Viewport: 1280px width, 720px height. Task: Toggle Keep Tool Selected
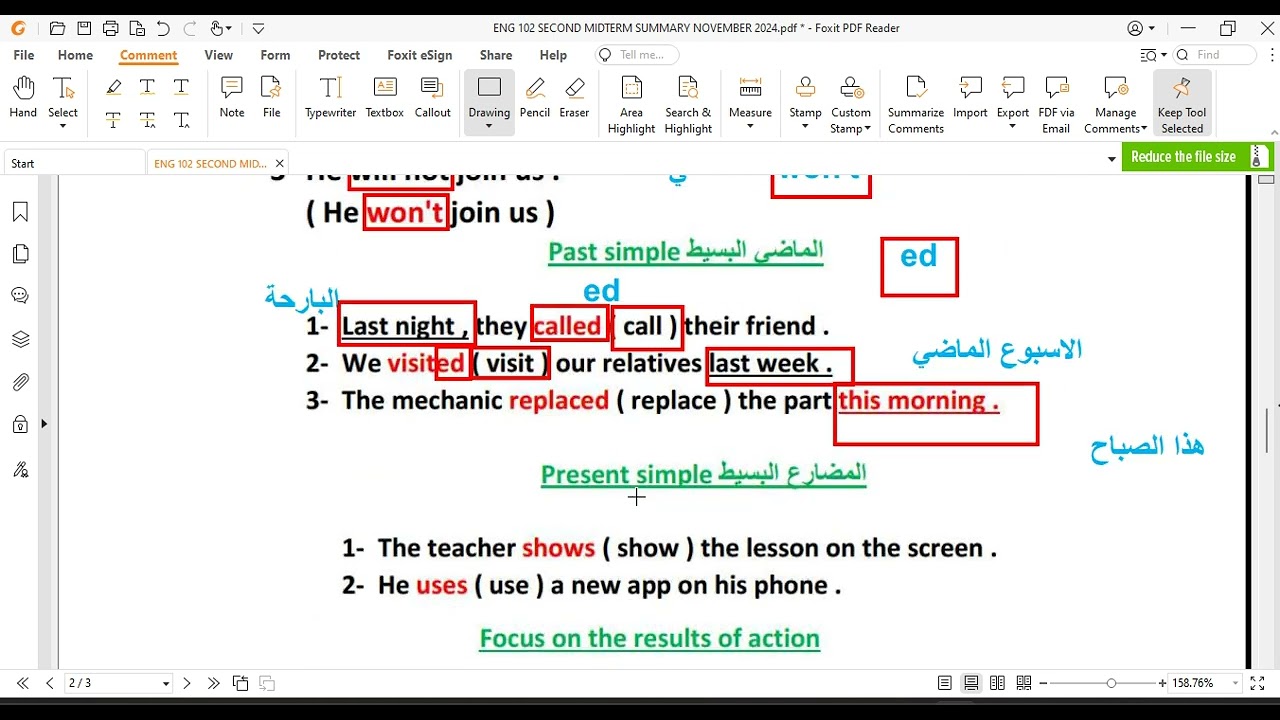tap(1182, 104)
